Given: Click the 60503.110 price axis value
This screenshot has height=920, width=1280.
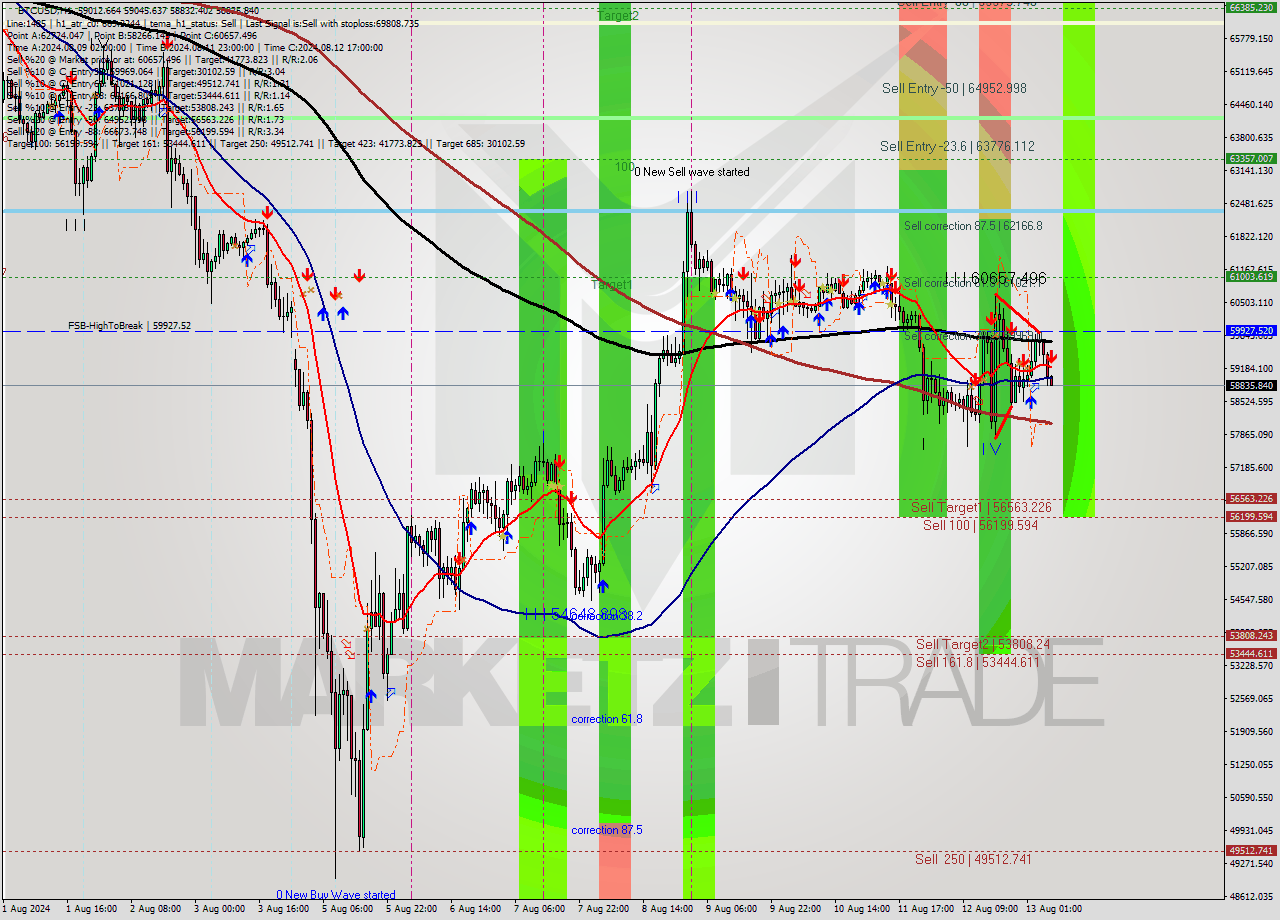Looking at the screenshot, I should [1250, 302].
